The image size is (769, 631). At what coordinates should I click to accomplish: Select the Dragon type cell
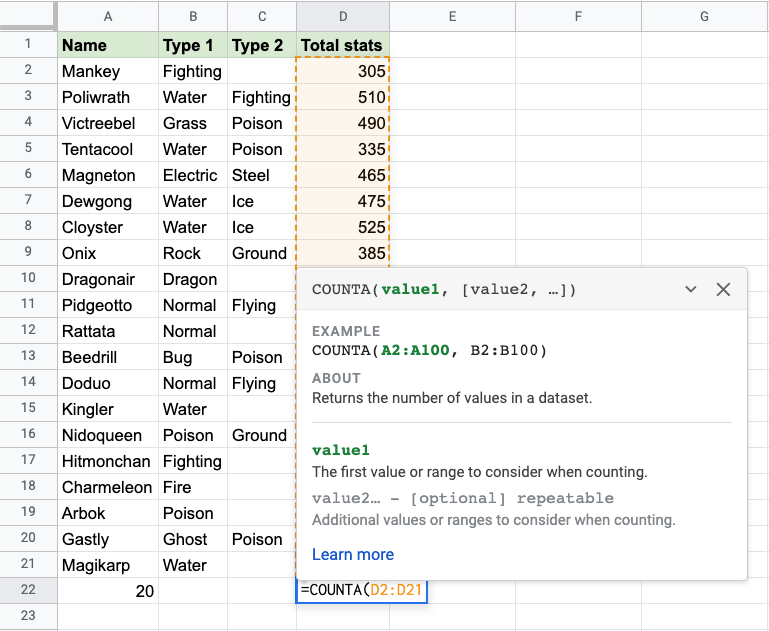[192, 279]
